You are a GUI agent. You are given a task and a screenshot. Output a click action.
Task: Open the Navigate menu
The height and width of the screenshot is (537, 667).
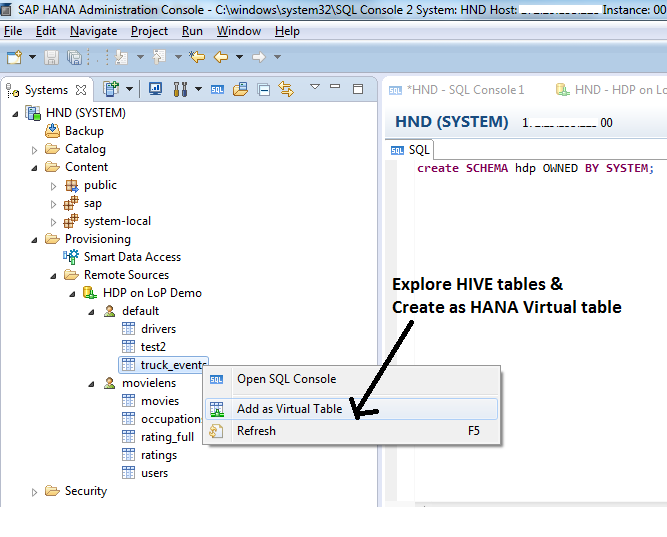coord(94,31)
